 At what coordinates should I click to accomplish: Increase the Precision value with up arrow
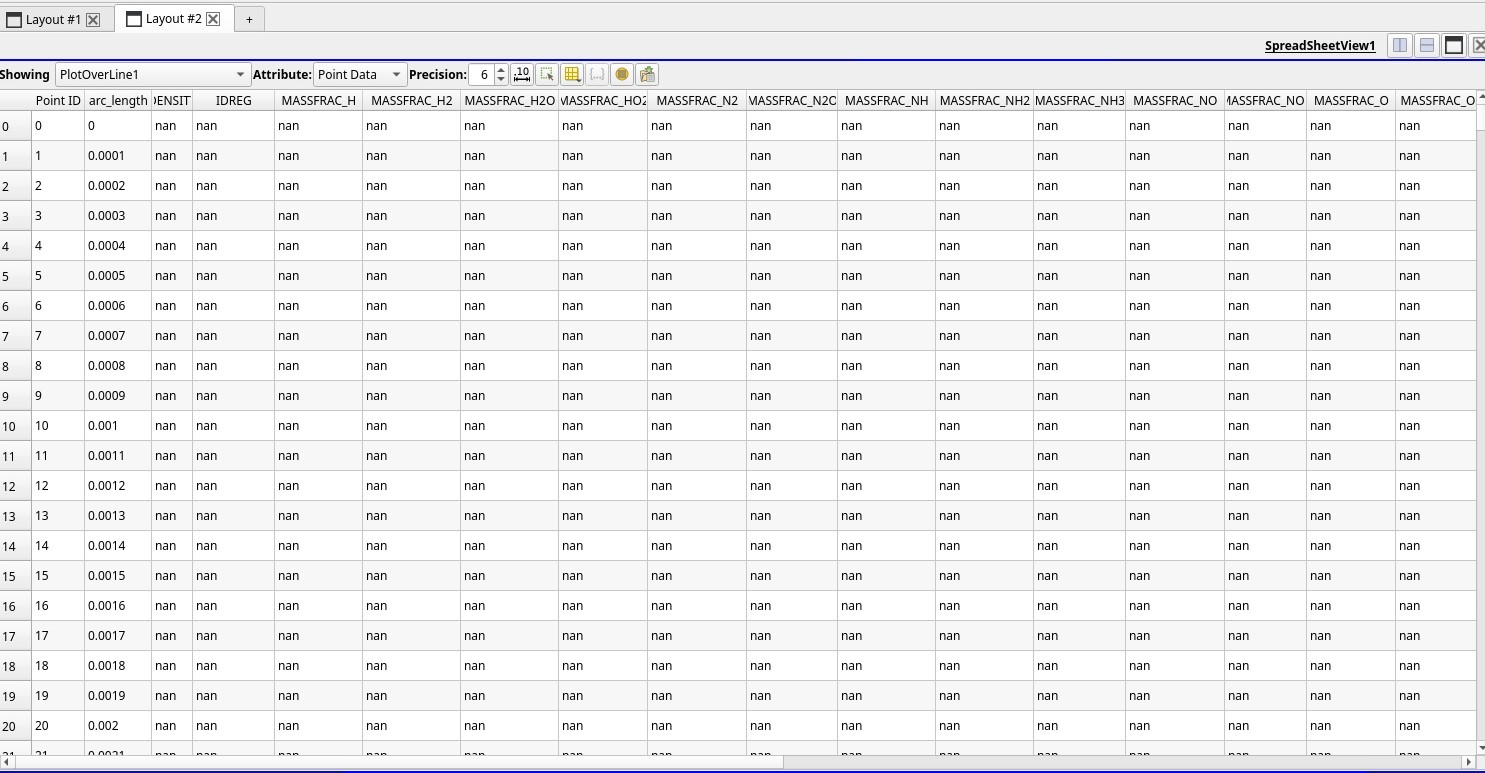pyautogui.click(x=501, y=69)
